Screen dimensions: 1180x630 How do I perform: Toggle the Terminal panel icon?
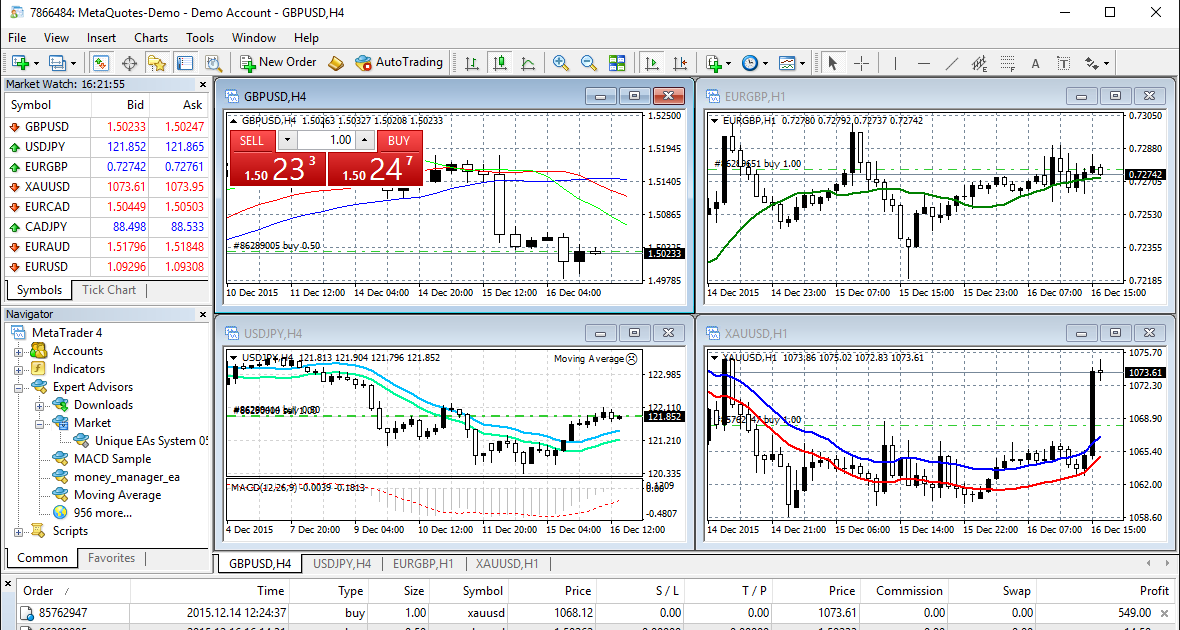185,62
